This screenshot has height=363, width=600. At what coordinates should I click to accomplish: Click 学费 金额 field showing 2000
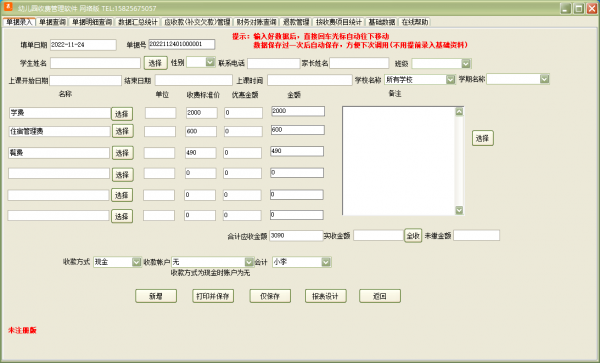(298, 111)
